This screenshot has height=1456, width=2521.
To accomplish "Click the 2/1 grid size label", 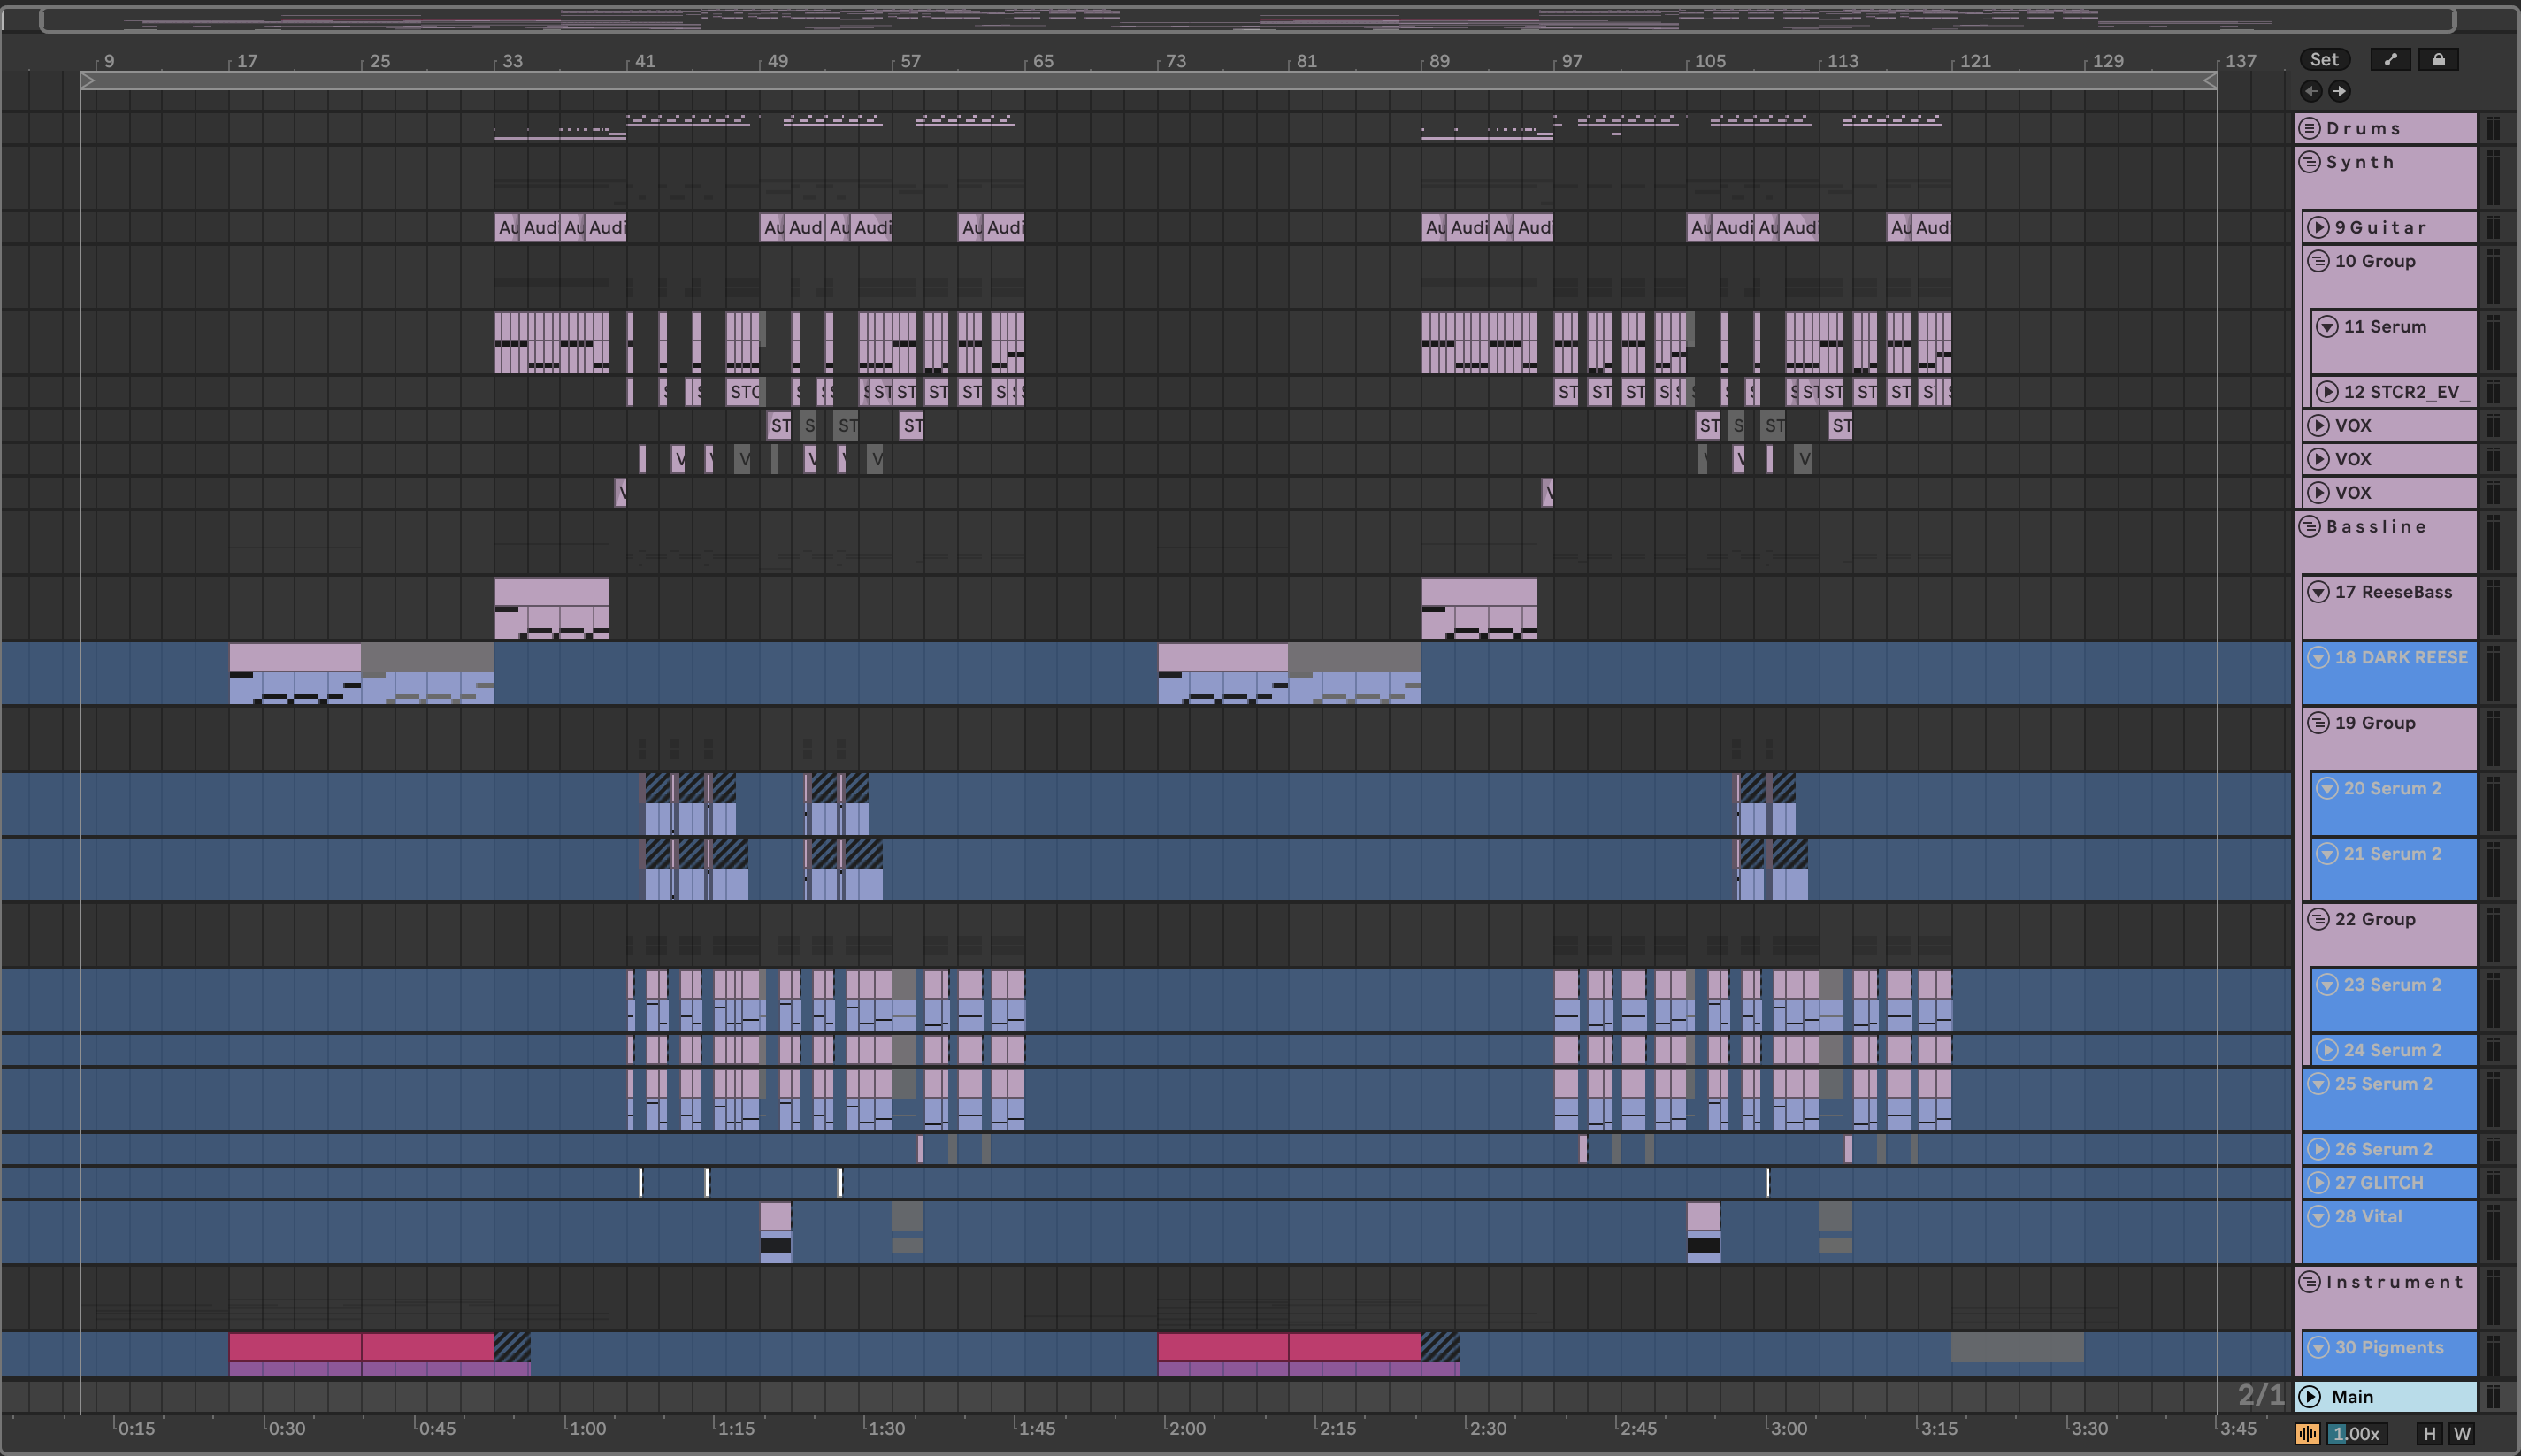I will click(x=2261, y=1395).
